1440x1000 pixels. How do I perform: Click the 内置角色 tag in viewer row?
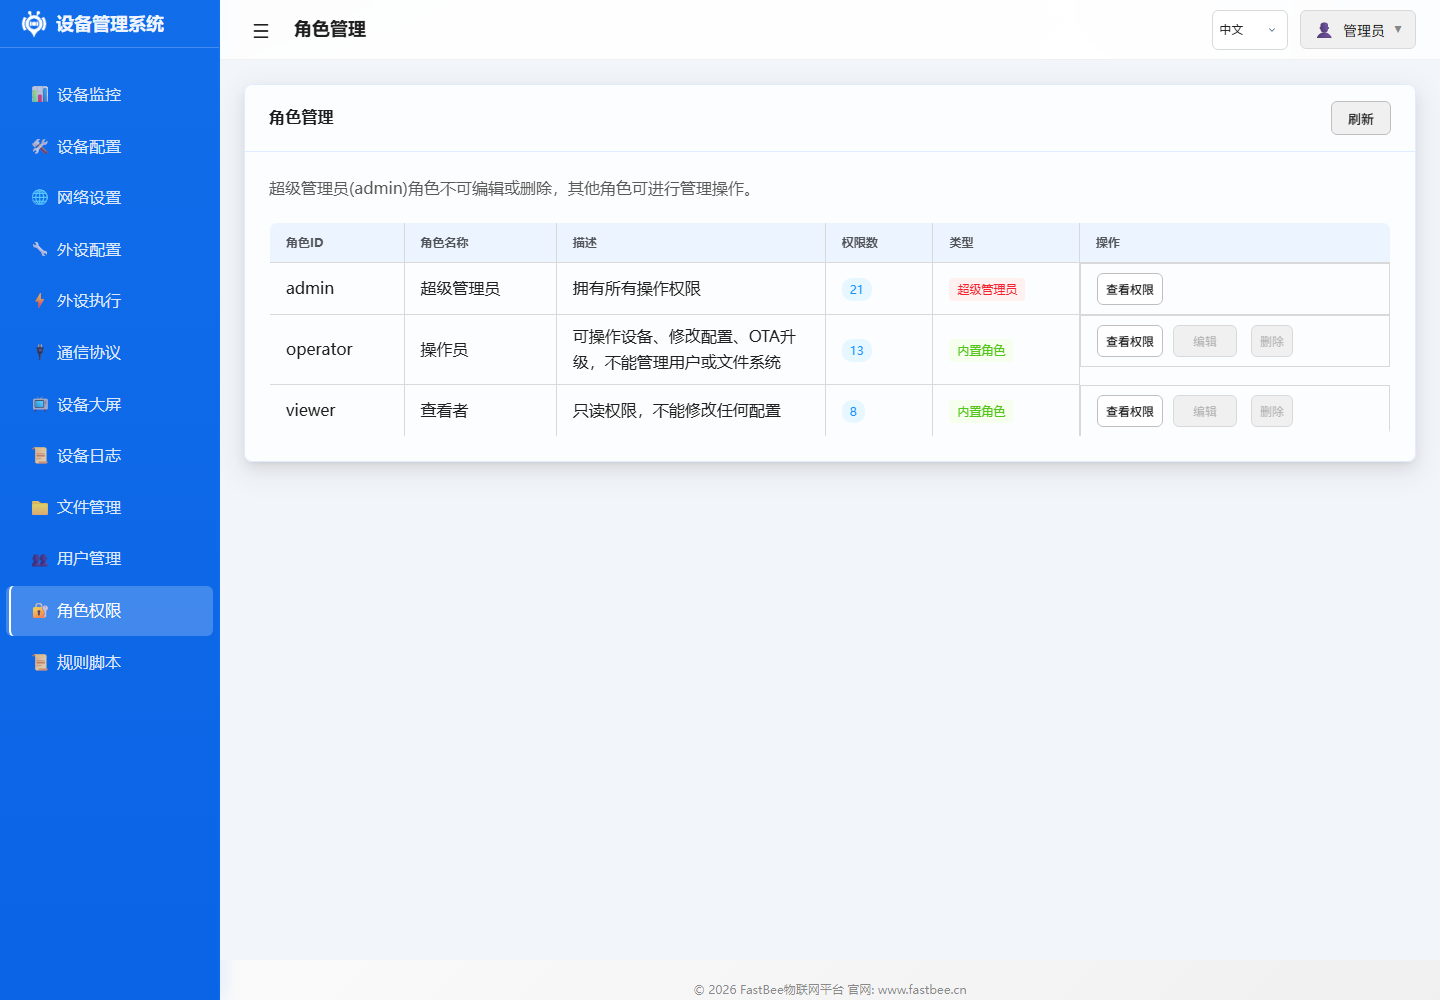point(981,411)
